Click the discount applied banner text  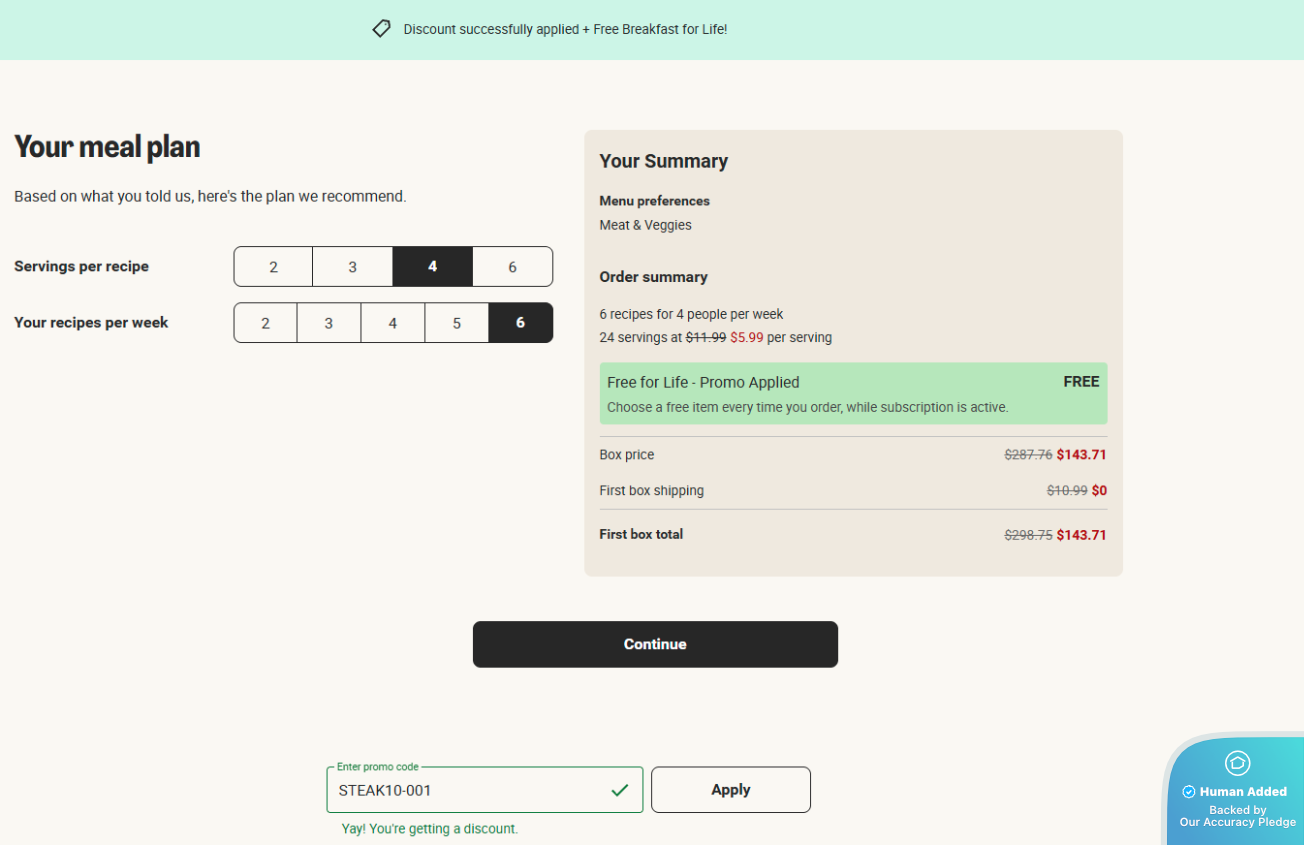coord(565,30)
